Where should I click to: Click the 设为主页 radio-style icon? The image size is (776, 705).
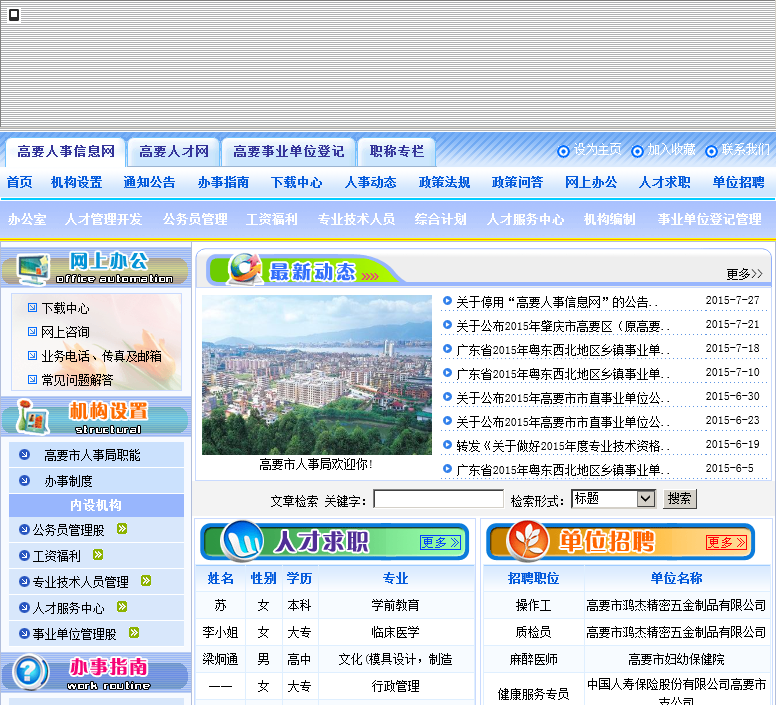[x=563, y=151]
